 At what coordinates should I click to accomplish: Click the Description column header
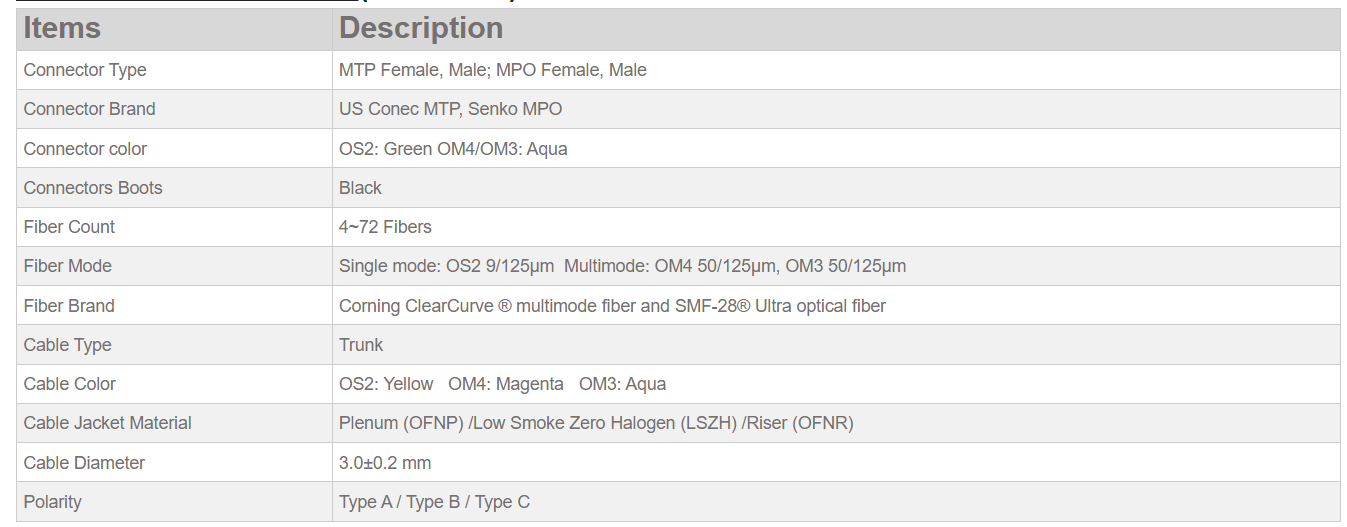(421, 28)
